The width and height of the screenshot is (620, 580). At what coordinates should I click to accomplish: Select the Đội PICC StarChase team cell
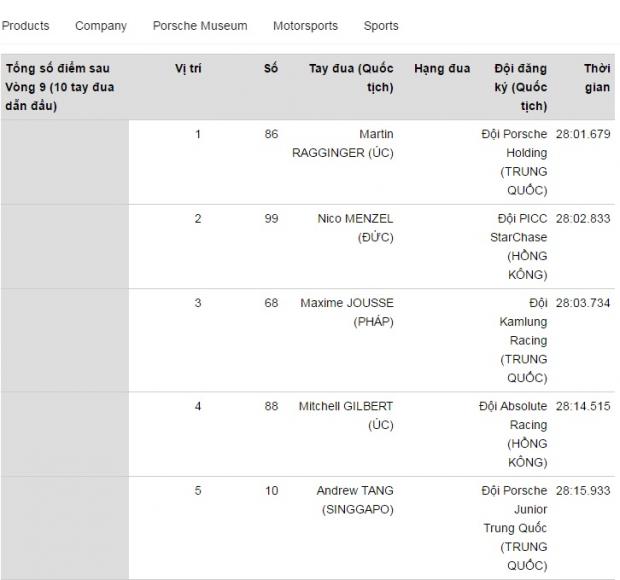[x=519, y=246]
